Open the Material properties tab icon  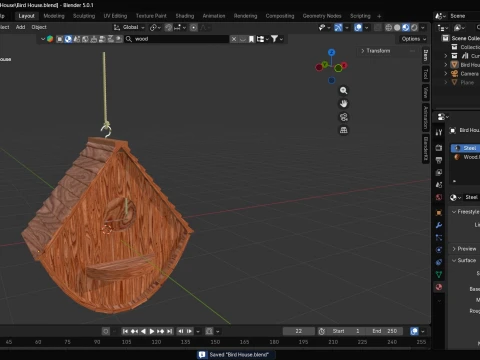pyautogui.click(x=439, y=287)
